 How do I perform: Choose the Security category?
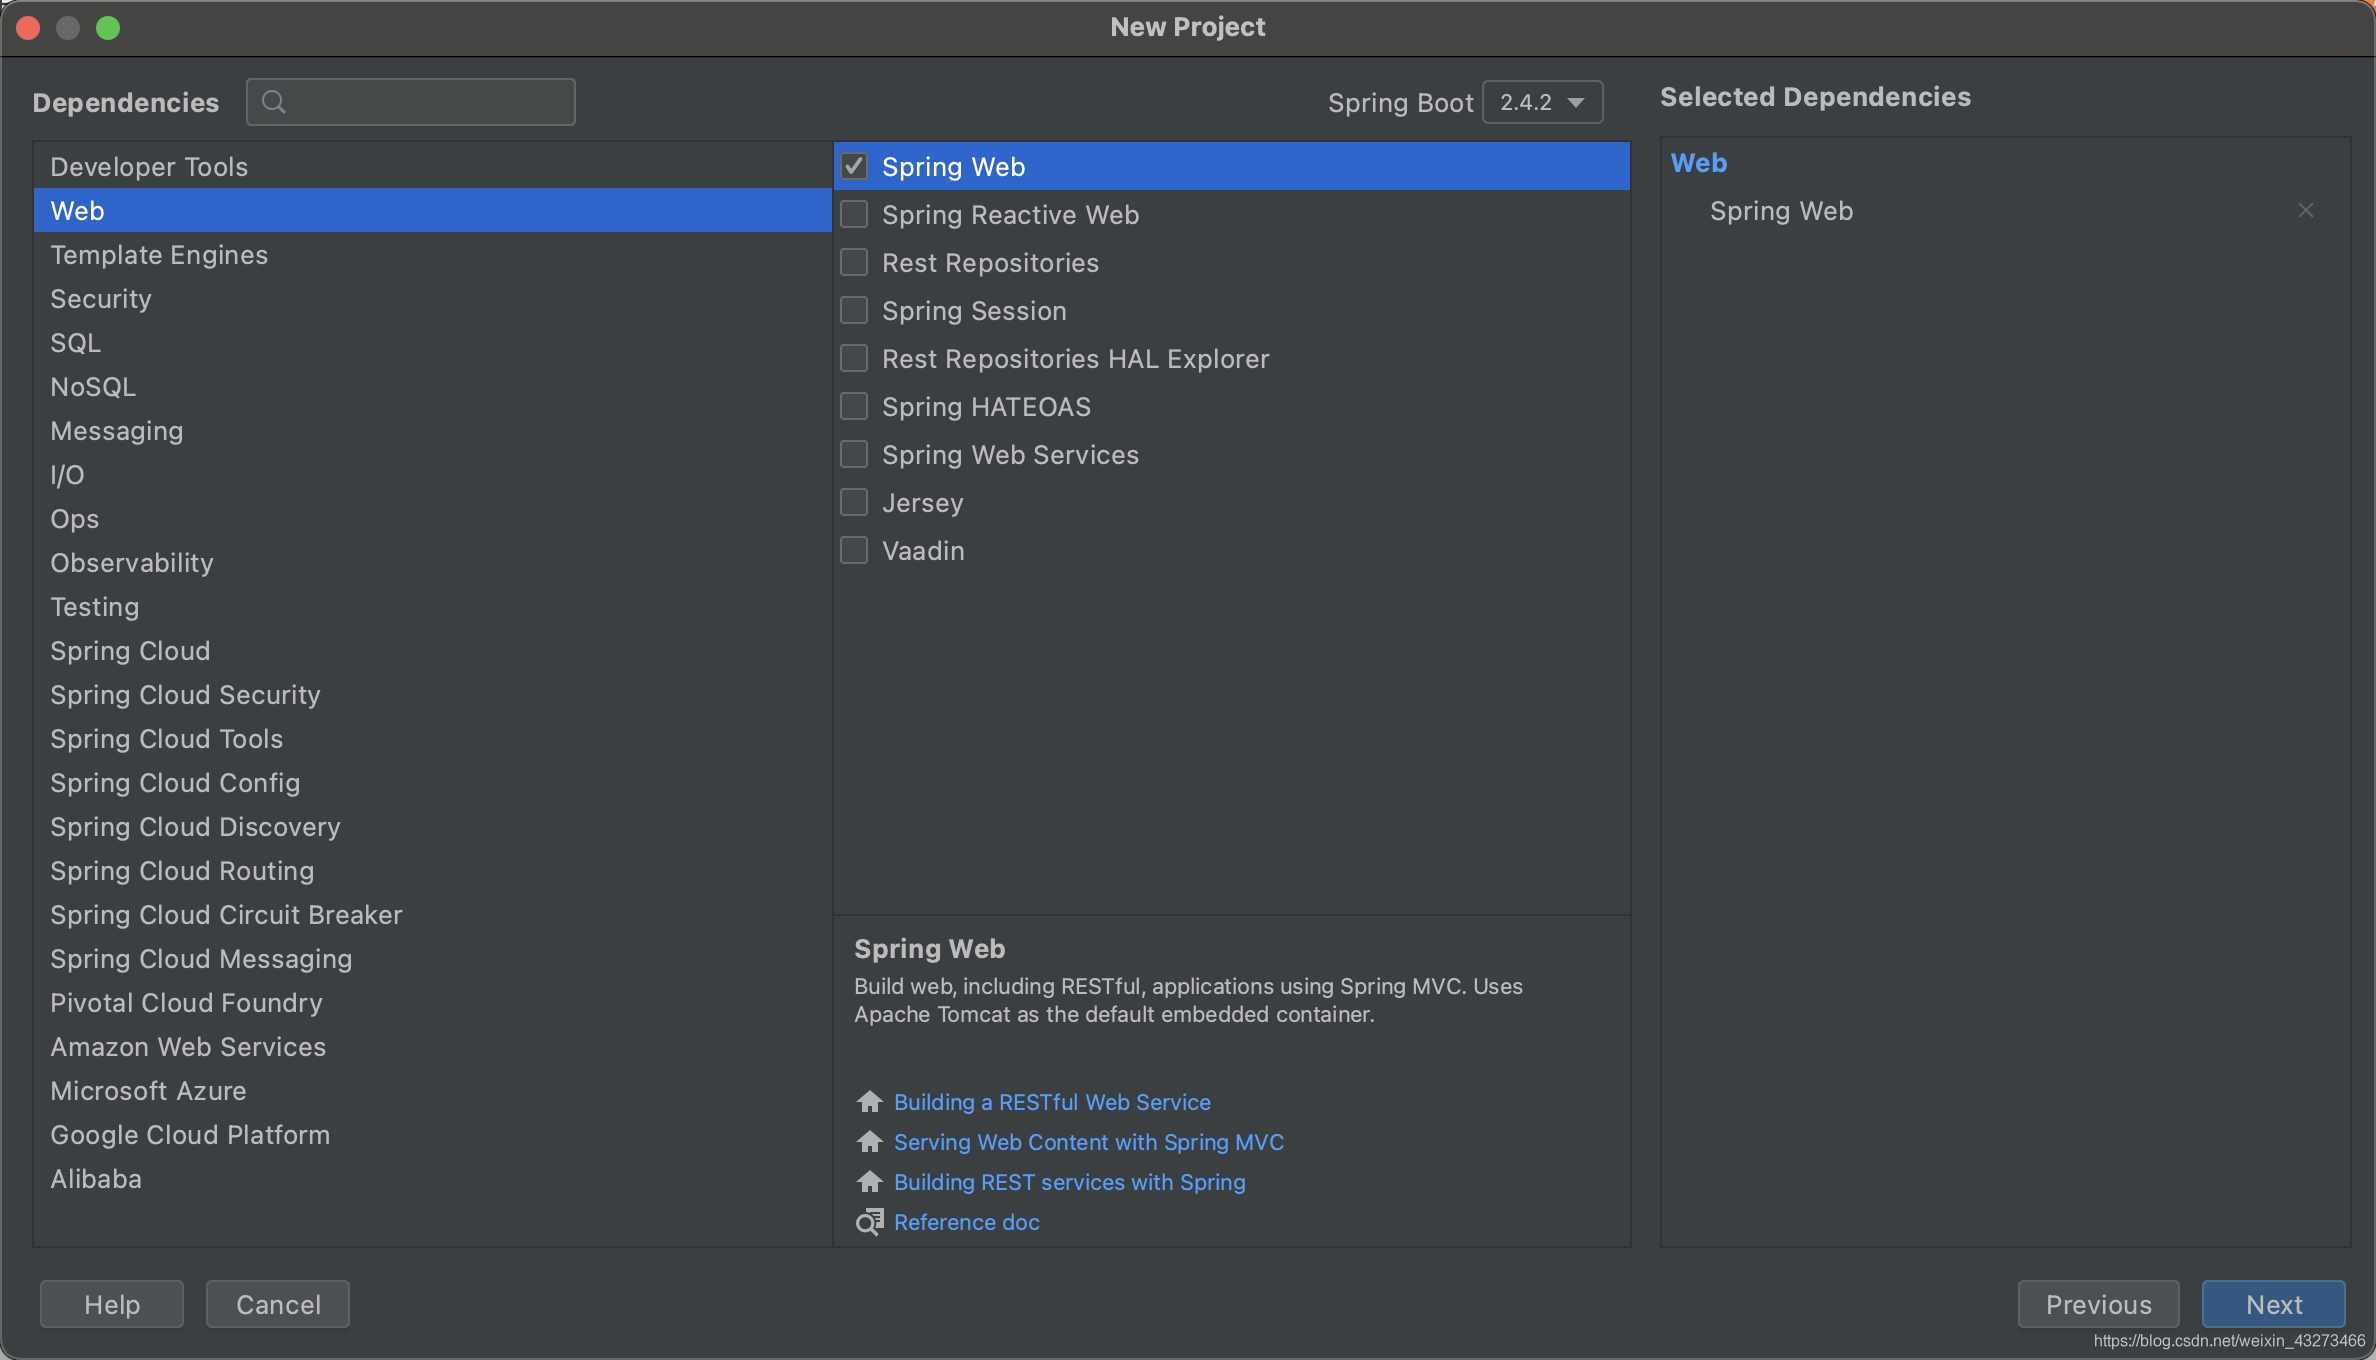(432, 298)
